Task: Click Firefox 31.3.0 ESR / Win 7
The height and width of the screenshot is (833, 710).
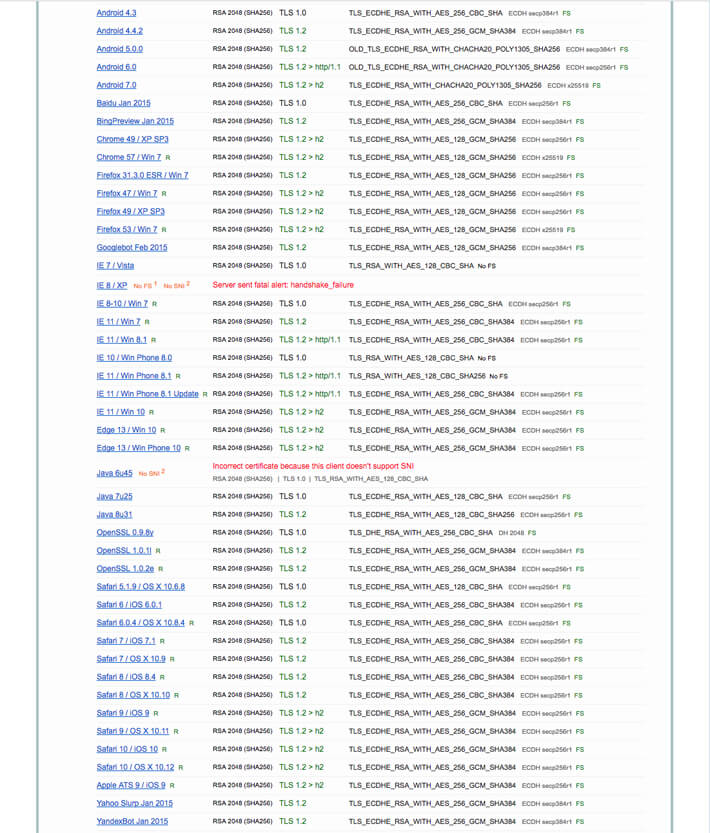Action: [x=142, y=175]
